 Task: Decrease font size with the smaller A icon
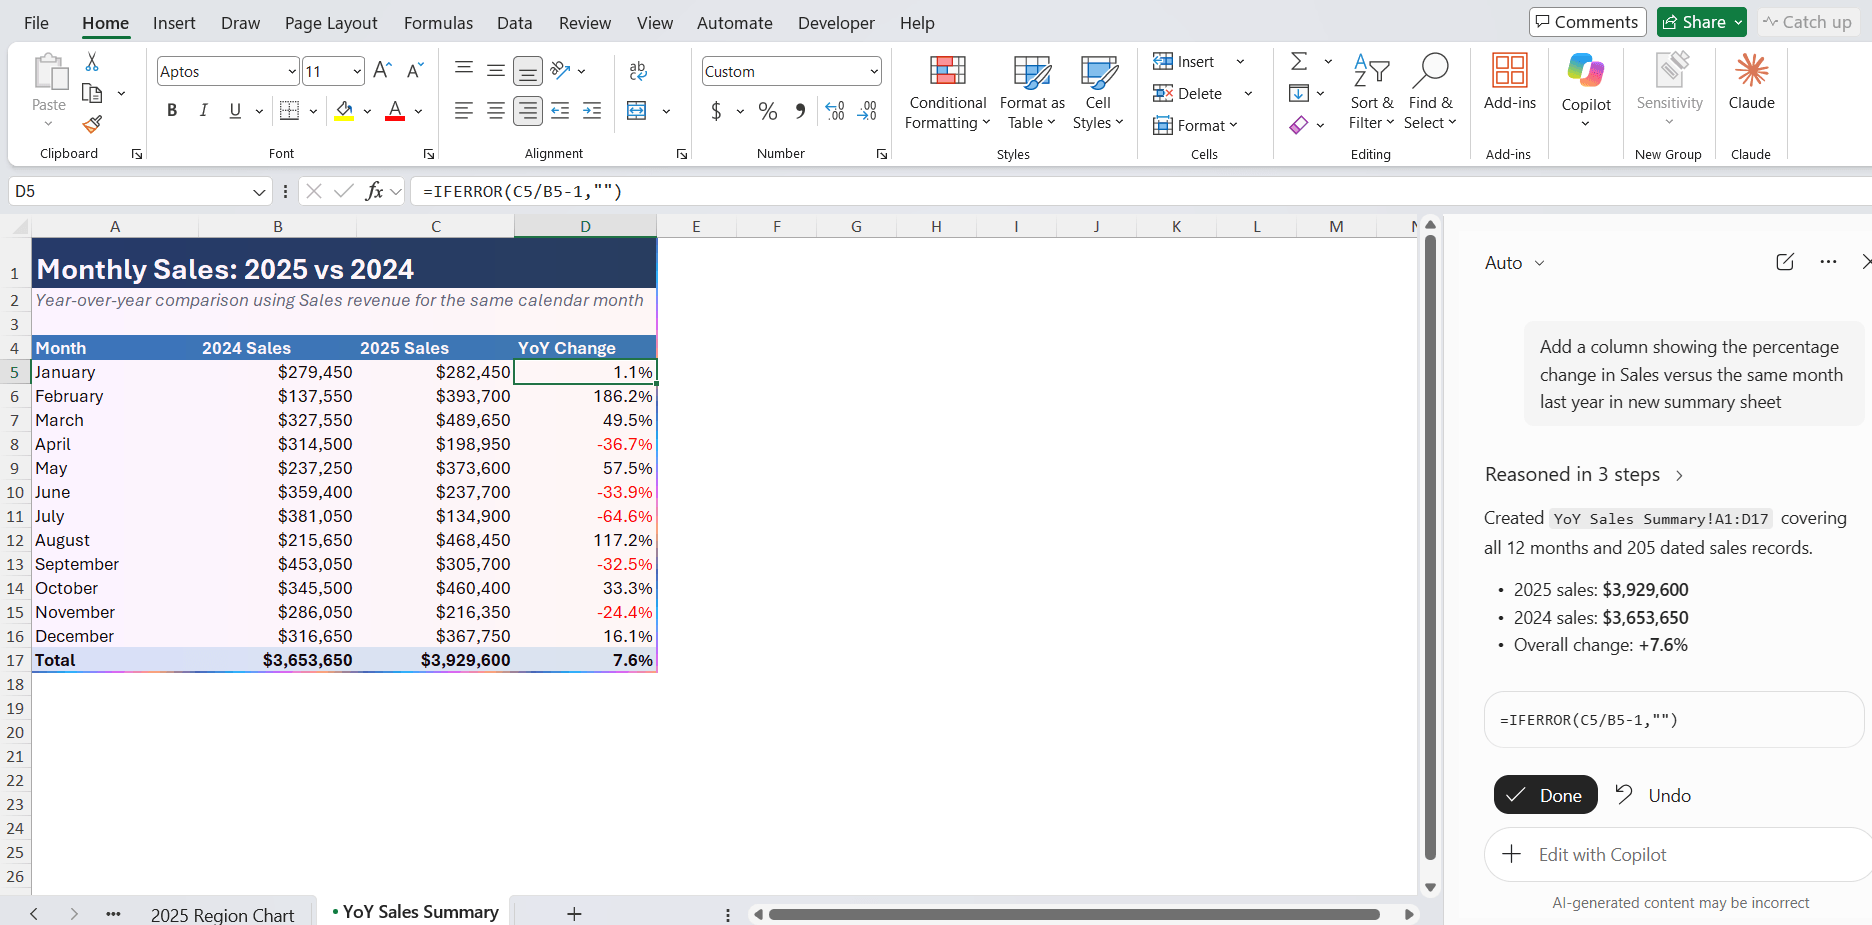(415, 70)
